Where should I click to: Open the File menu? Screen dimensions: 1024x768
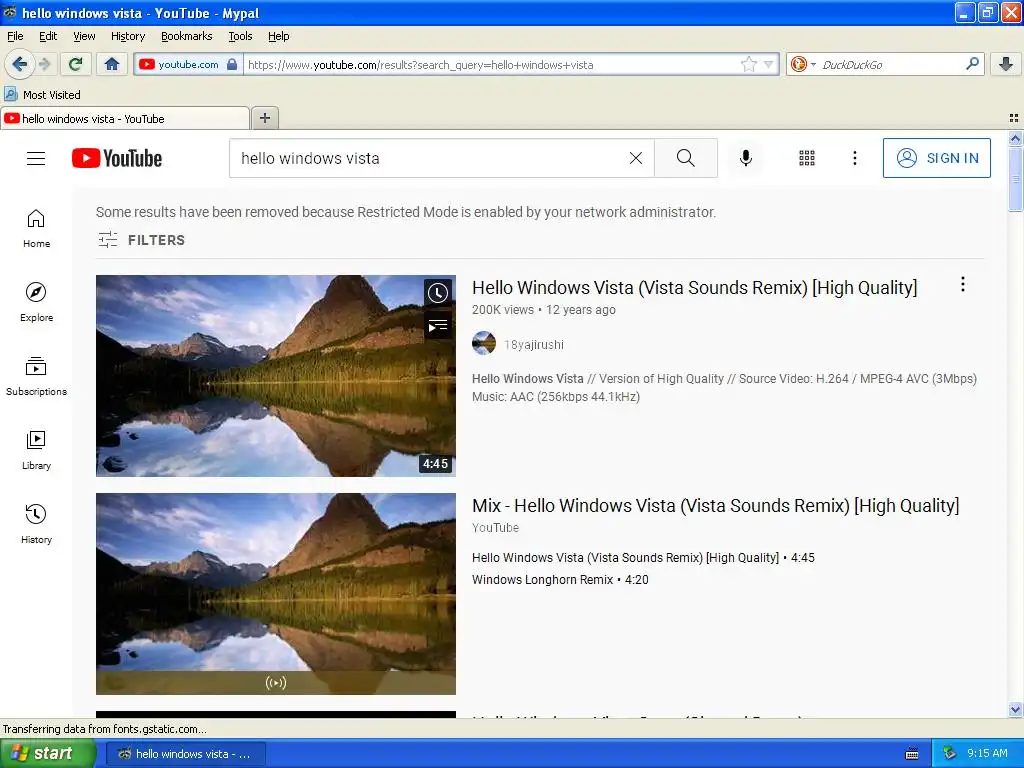[x=15, y=36]
